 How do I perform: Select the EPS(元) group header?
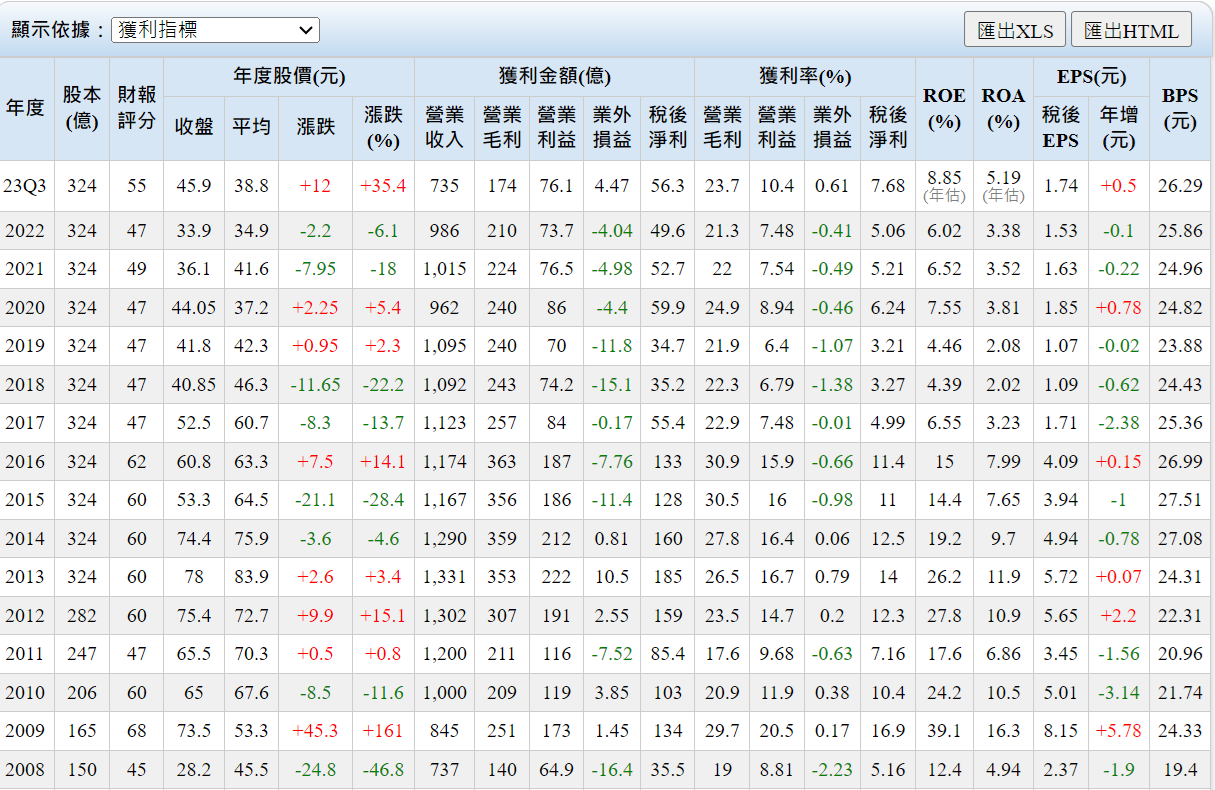coord(1091,76)
